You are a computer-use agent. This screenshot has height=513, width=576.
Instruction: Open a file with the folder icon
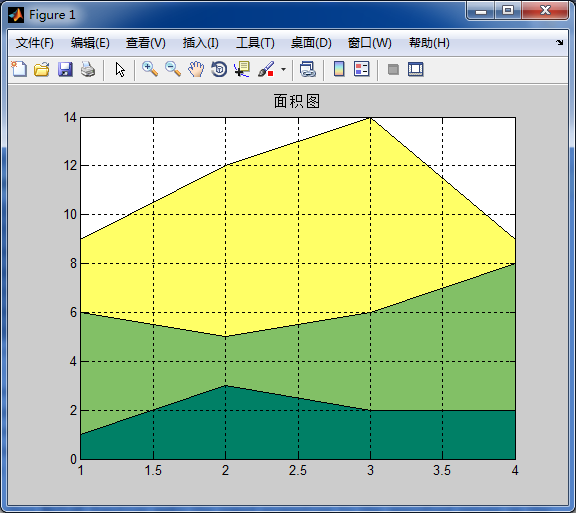click(42, 69)
